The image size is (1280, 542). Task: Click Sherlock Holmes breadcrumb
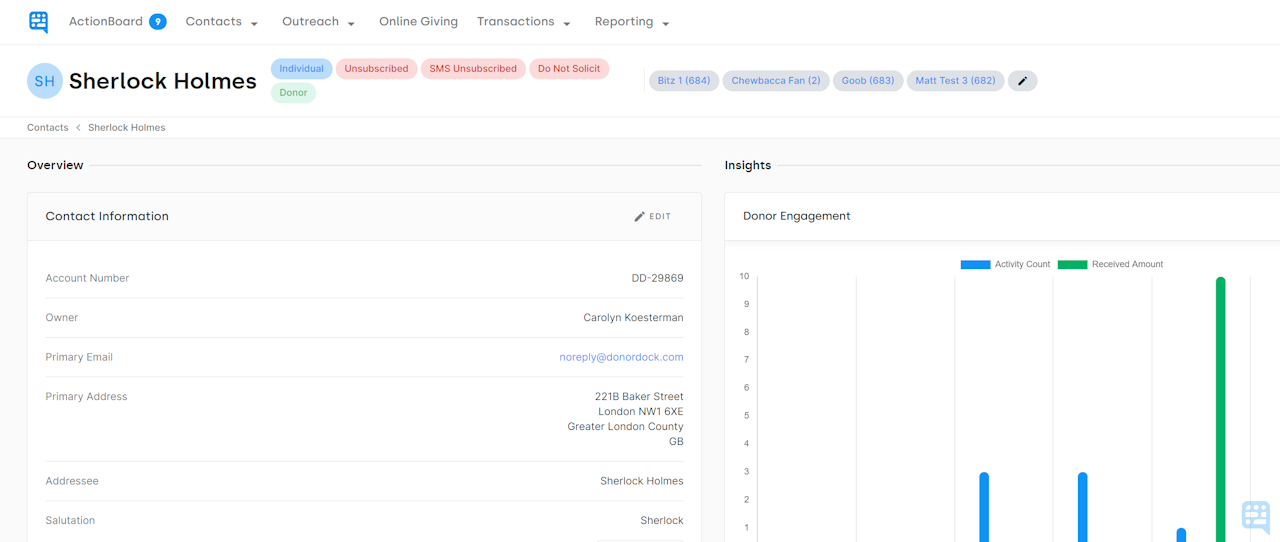coord(127,128)
